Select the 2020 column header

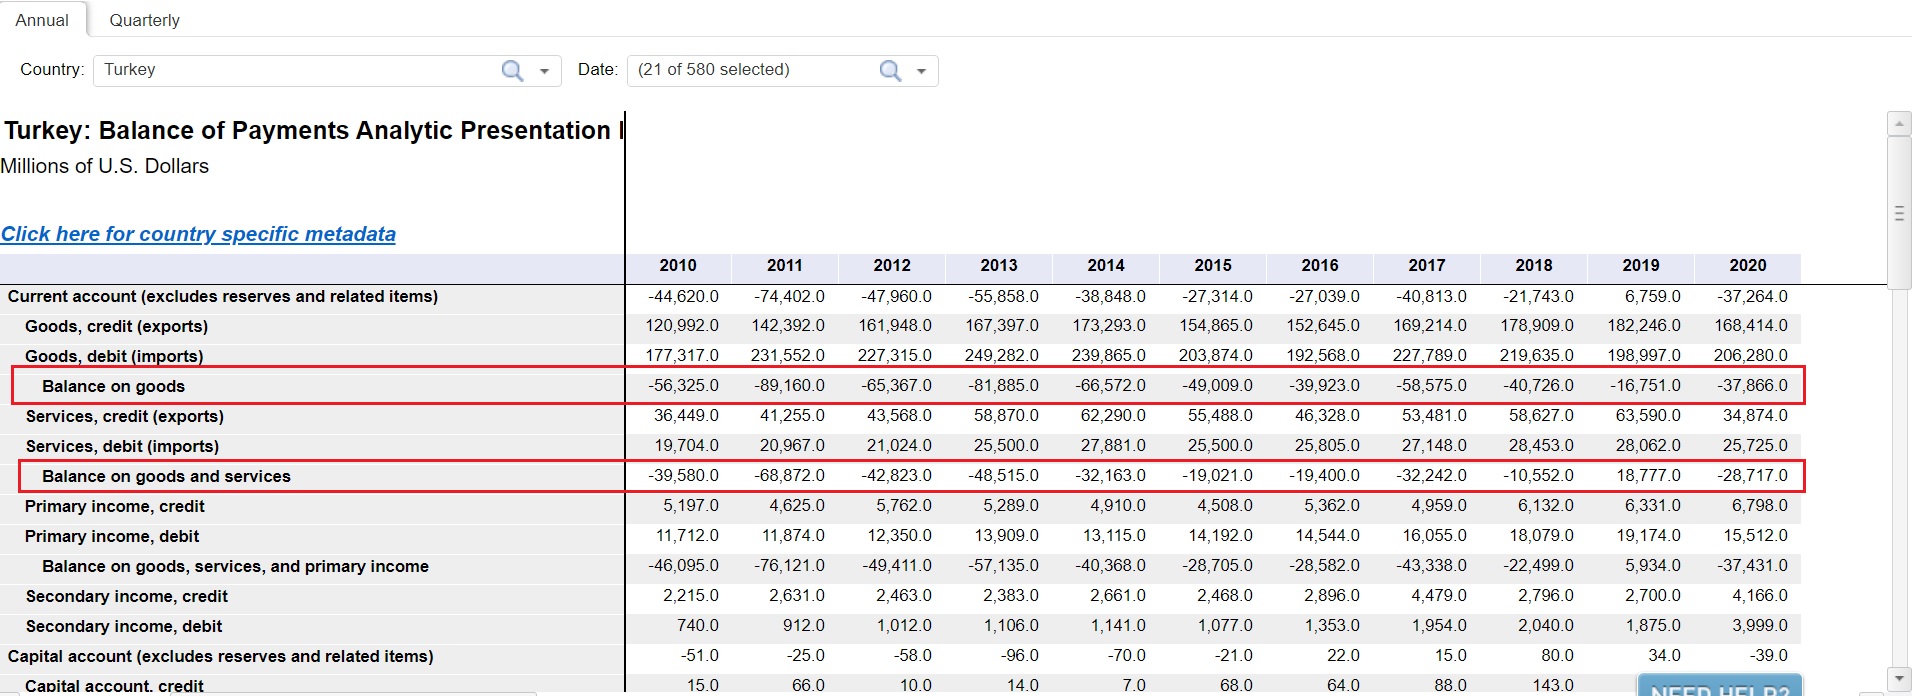tap(1747, 266)
